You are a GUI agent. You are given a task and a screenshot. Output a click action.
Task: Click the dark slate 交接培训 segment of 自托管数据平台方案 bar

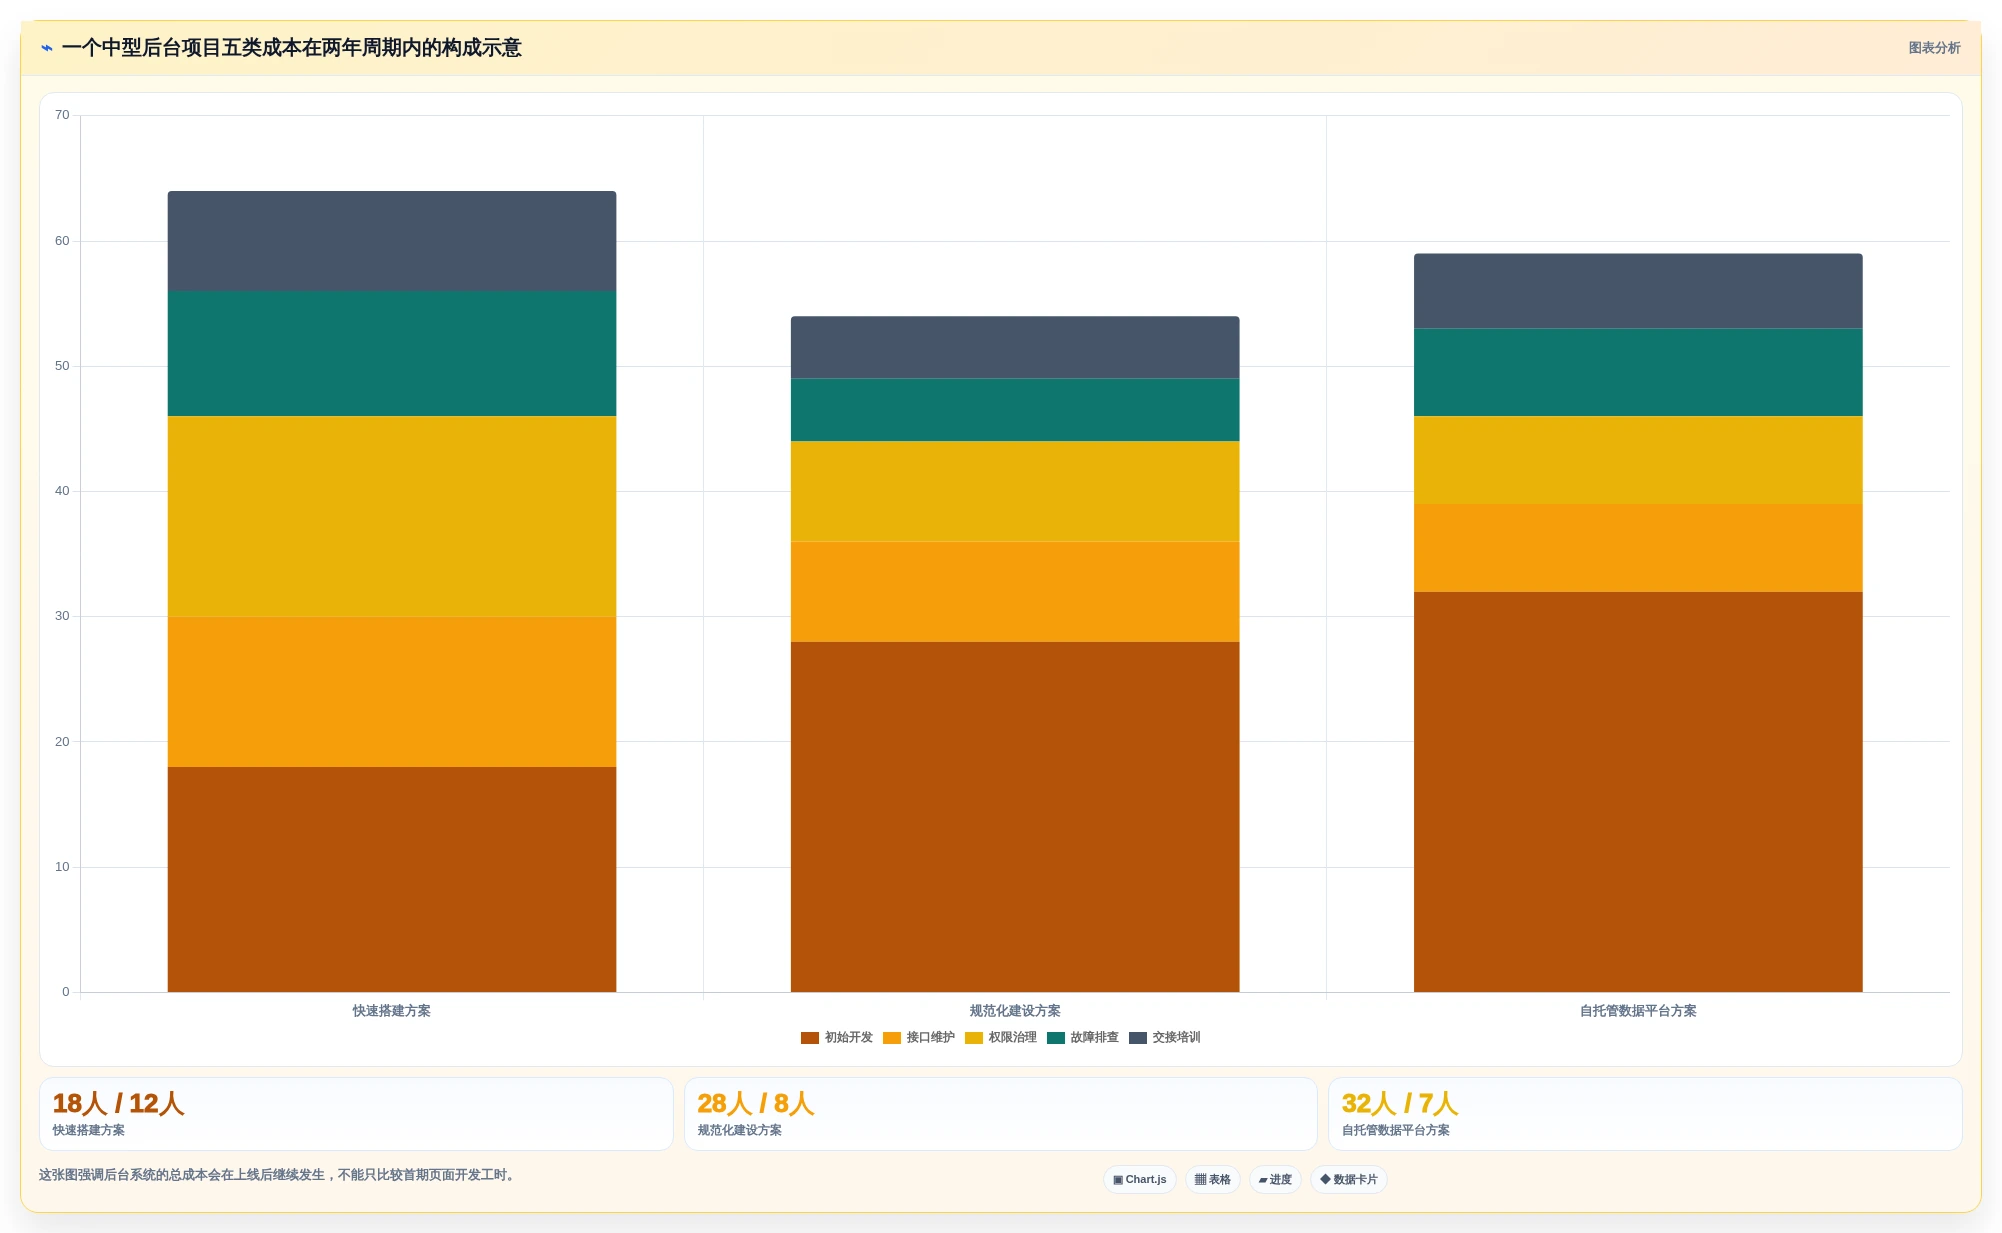click(1638, 291)
